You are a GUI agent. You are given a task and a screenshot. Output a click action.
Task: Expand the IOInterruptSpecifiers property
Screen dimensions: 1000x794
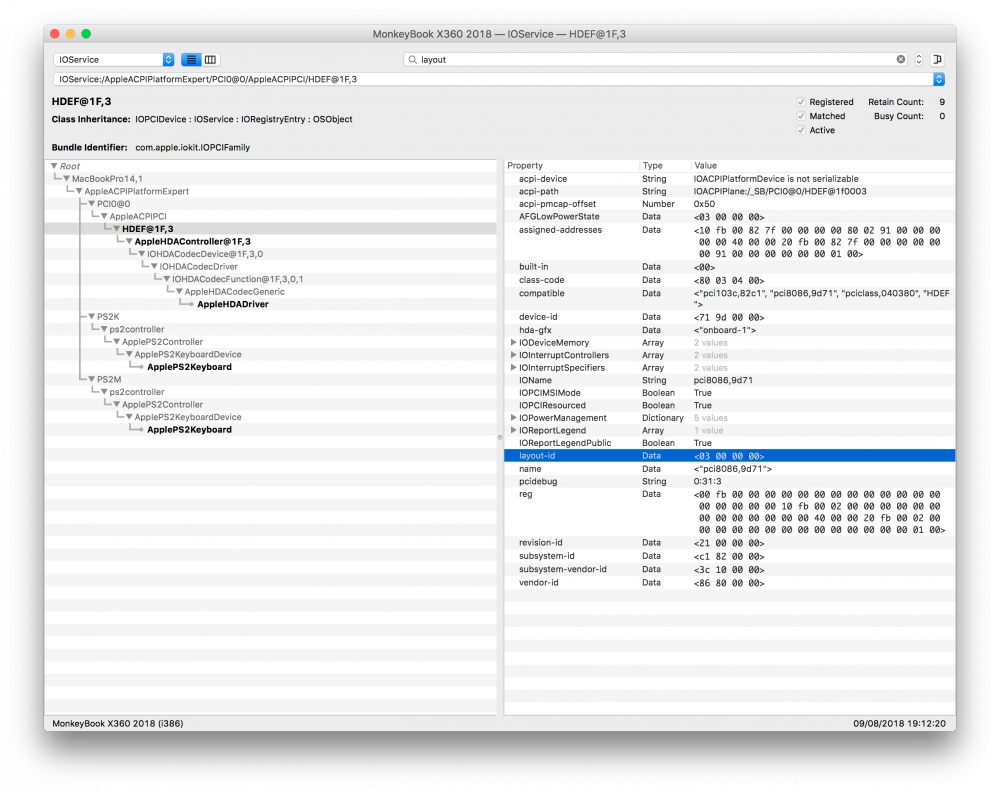(x=513, y=367)
